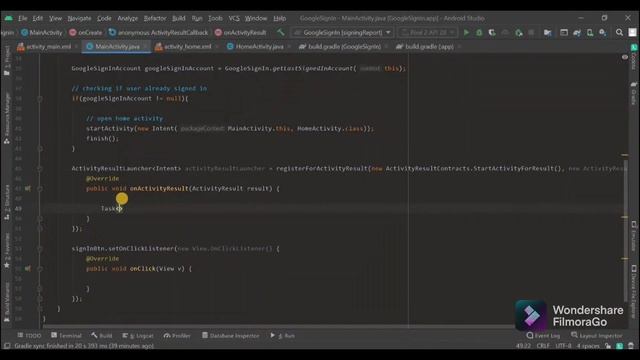Click the green Run app icon
Viewport: 640px width, 360px height.
(x=466, y=32)
